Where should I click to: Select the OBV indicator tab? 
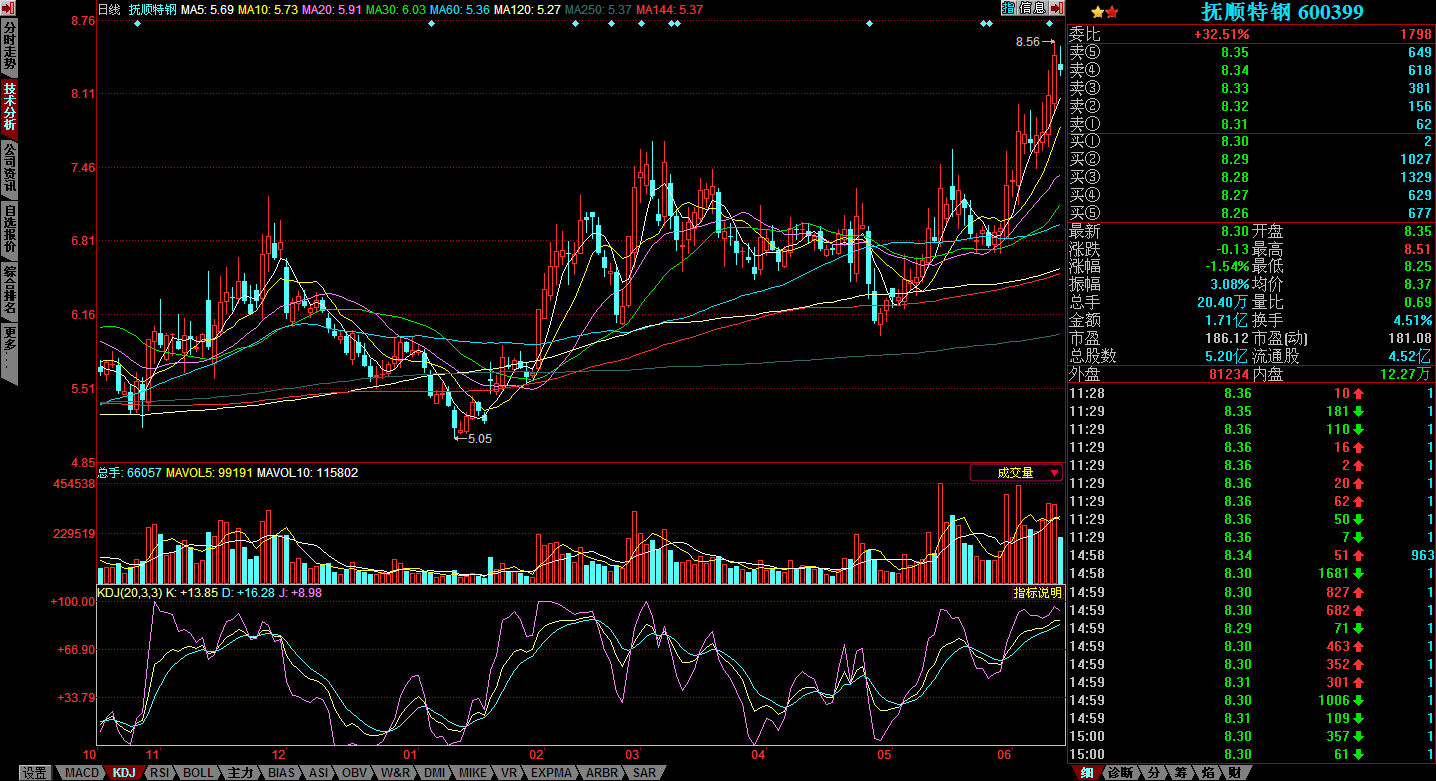coord(354,773)
